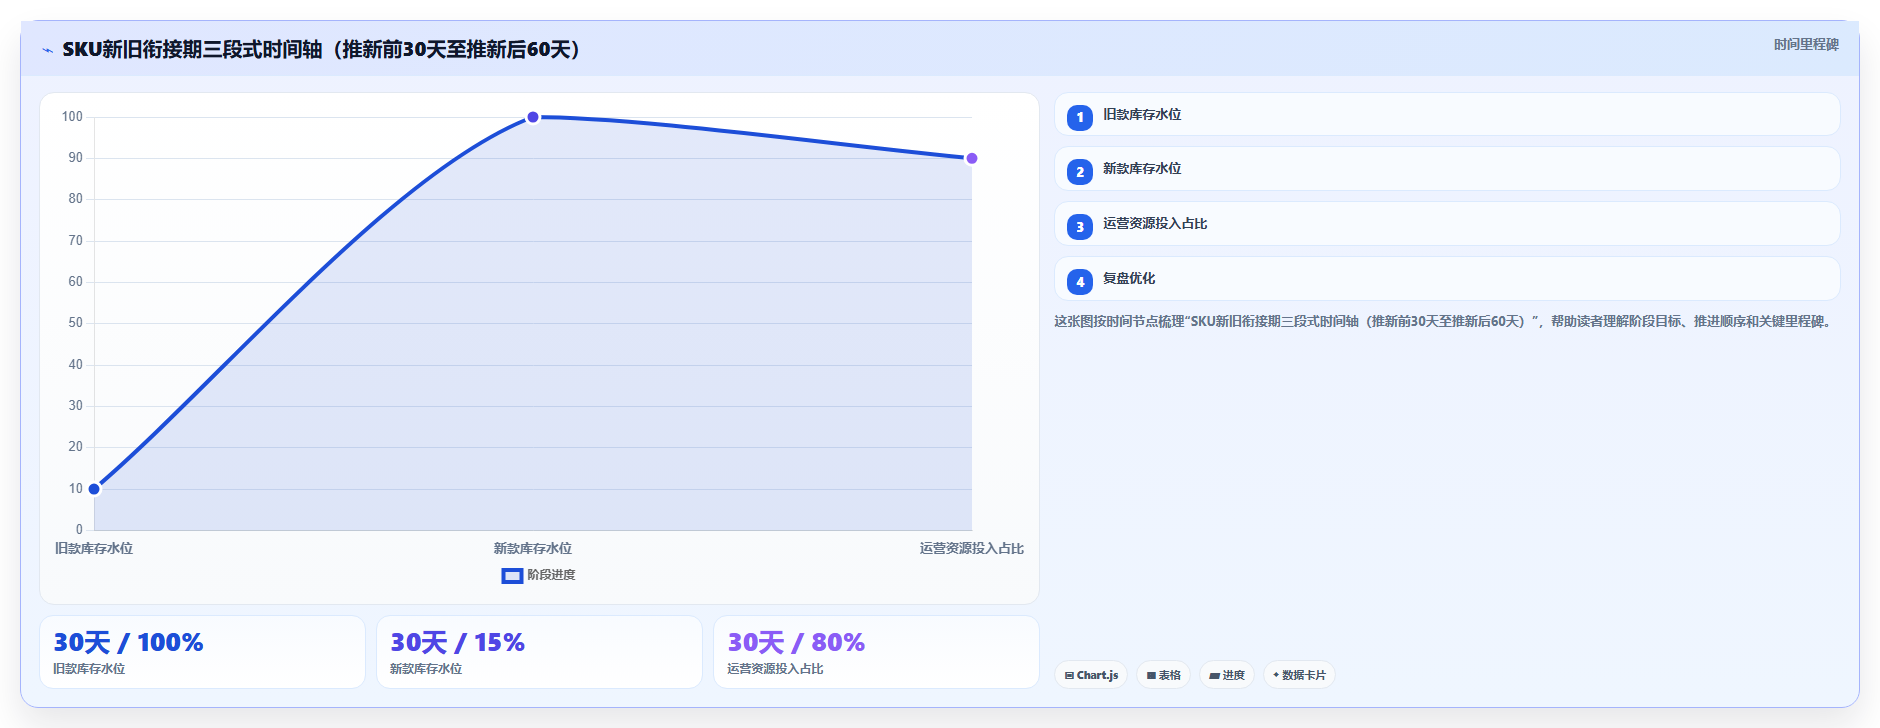Click the 数据卡片 tag chip
The image size is (1880, 728).
point(1299,675)
